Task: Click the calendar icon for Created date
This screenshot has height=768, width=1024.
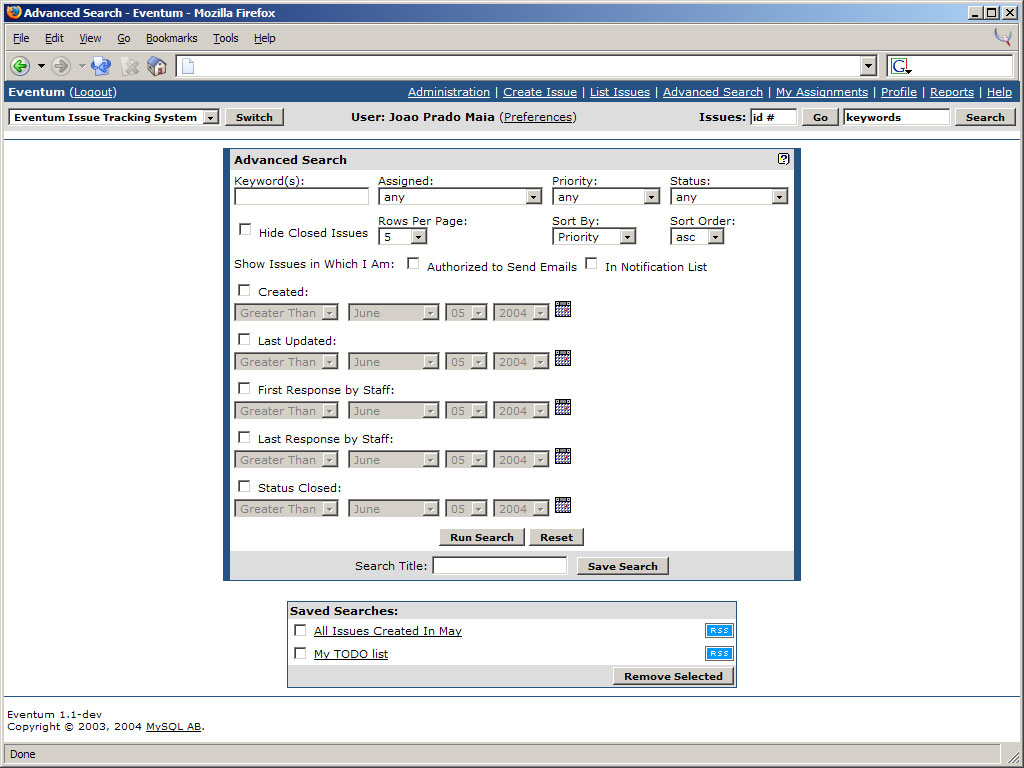Action: coord(562,310)
